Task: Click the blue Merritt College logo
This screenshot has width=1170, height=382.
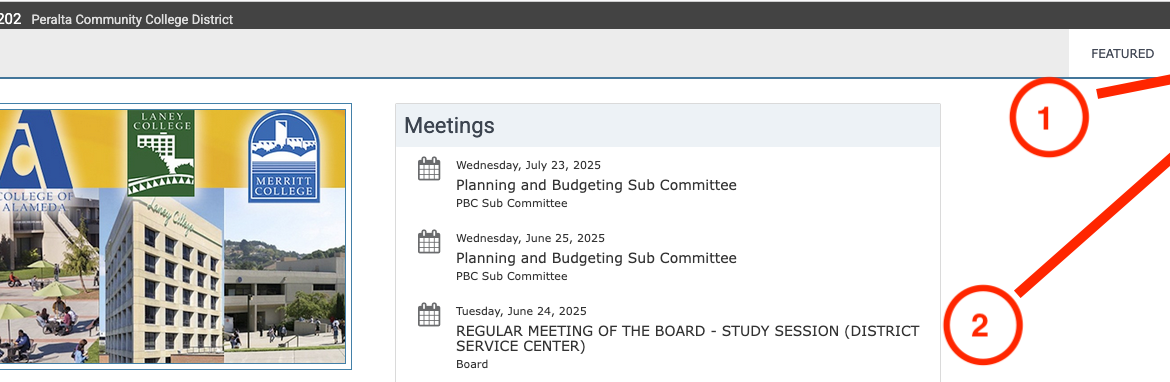Action: [x=284, y=157]
